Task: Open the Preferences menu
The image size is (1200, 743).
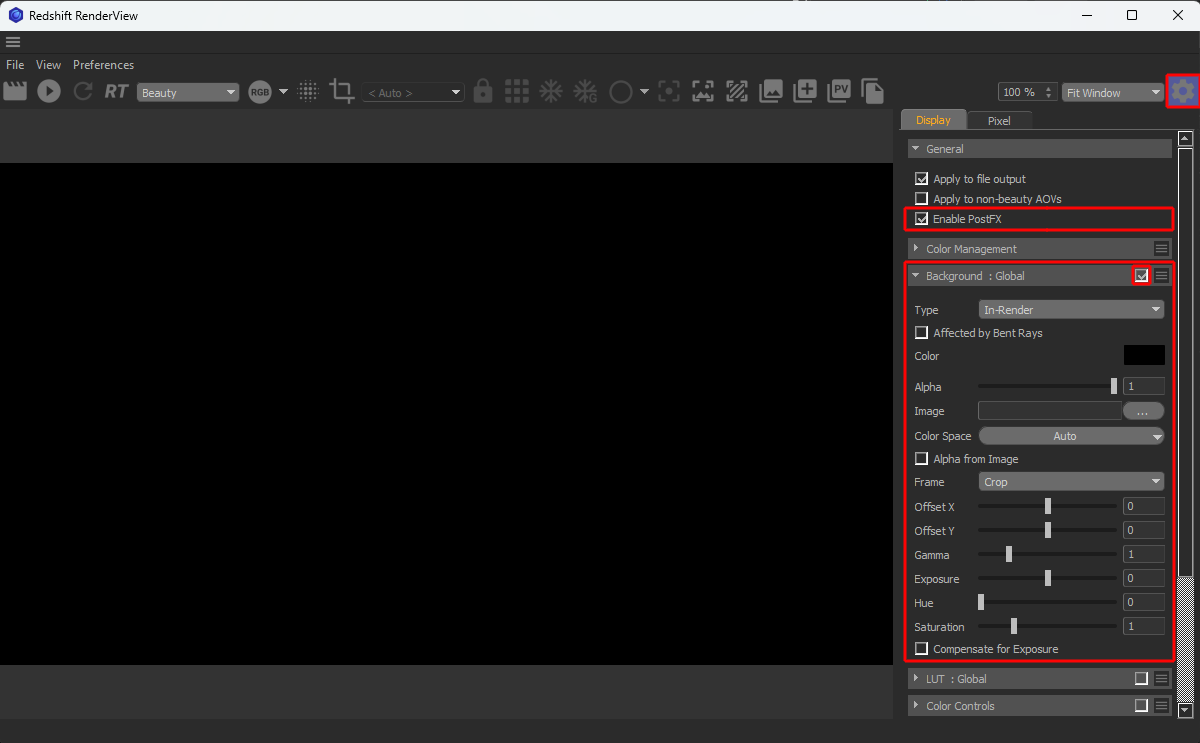Action: pos(103,65)
